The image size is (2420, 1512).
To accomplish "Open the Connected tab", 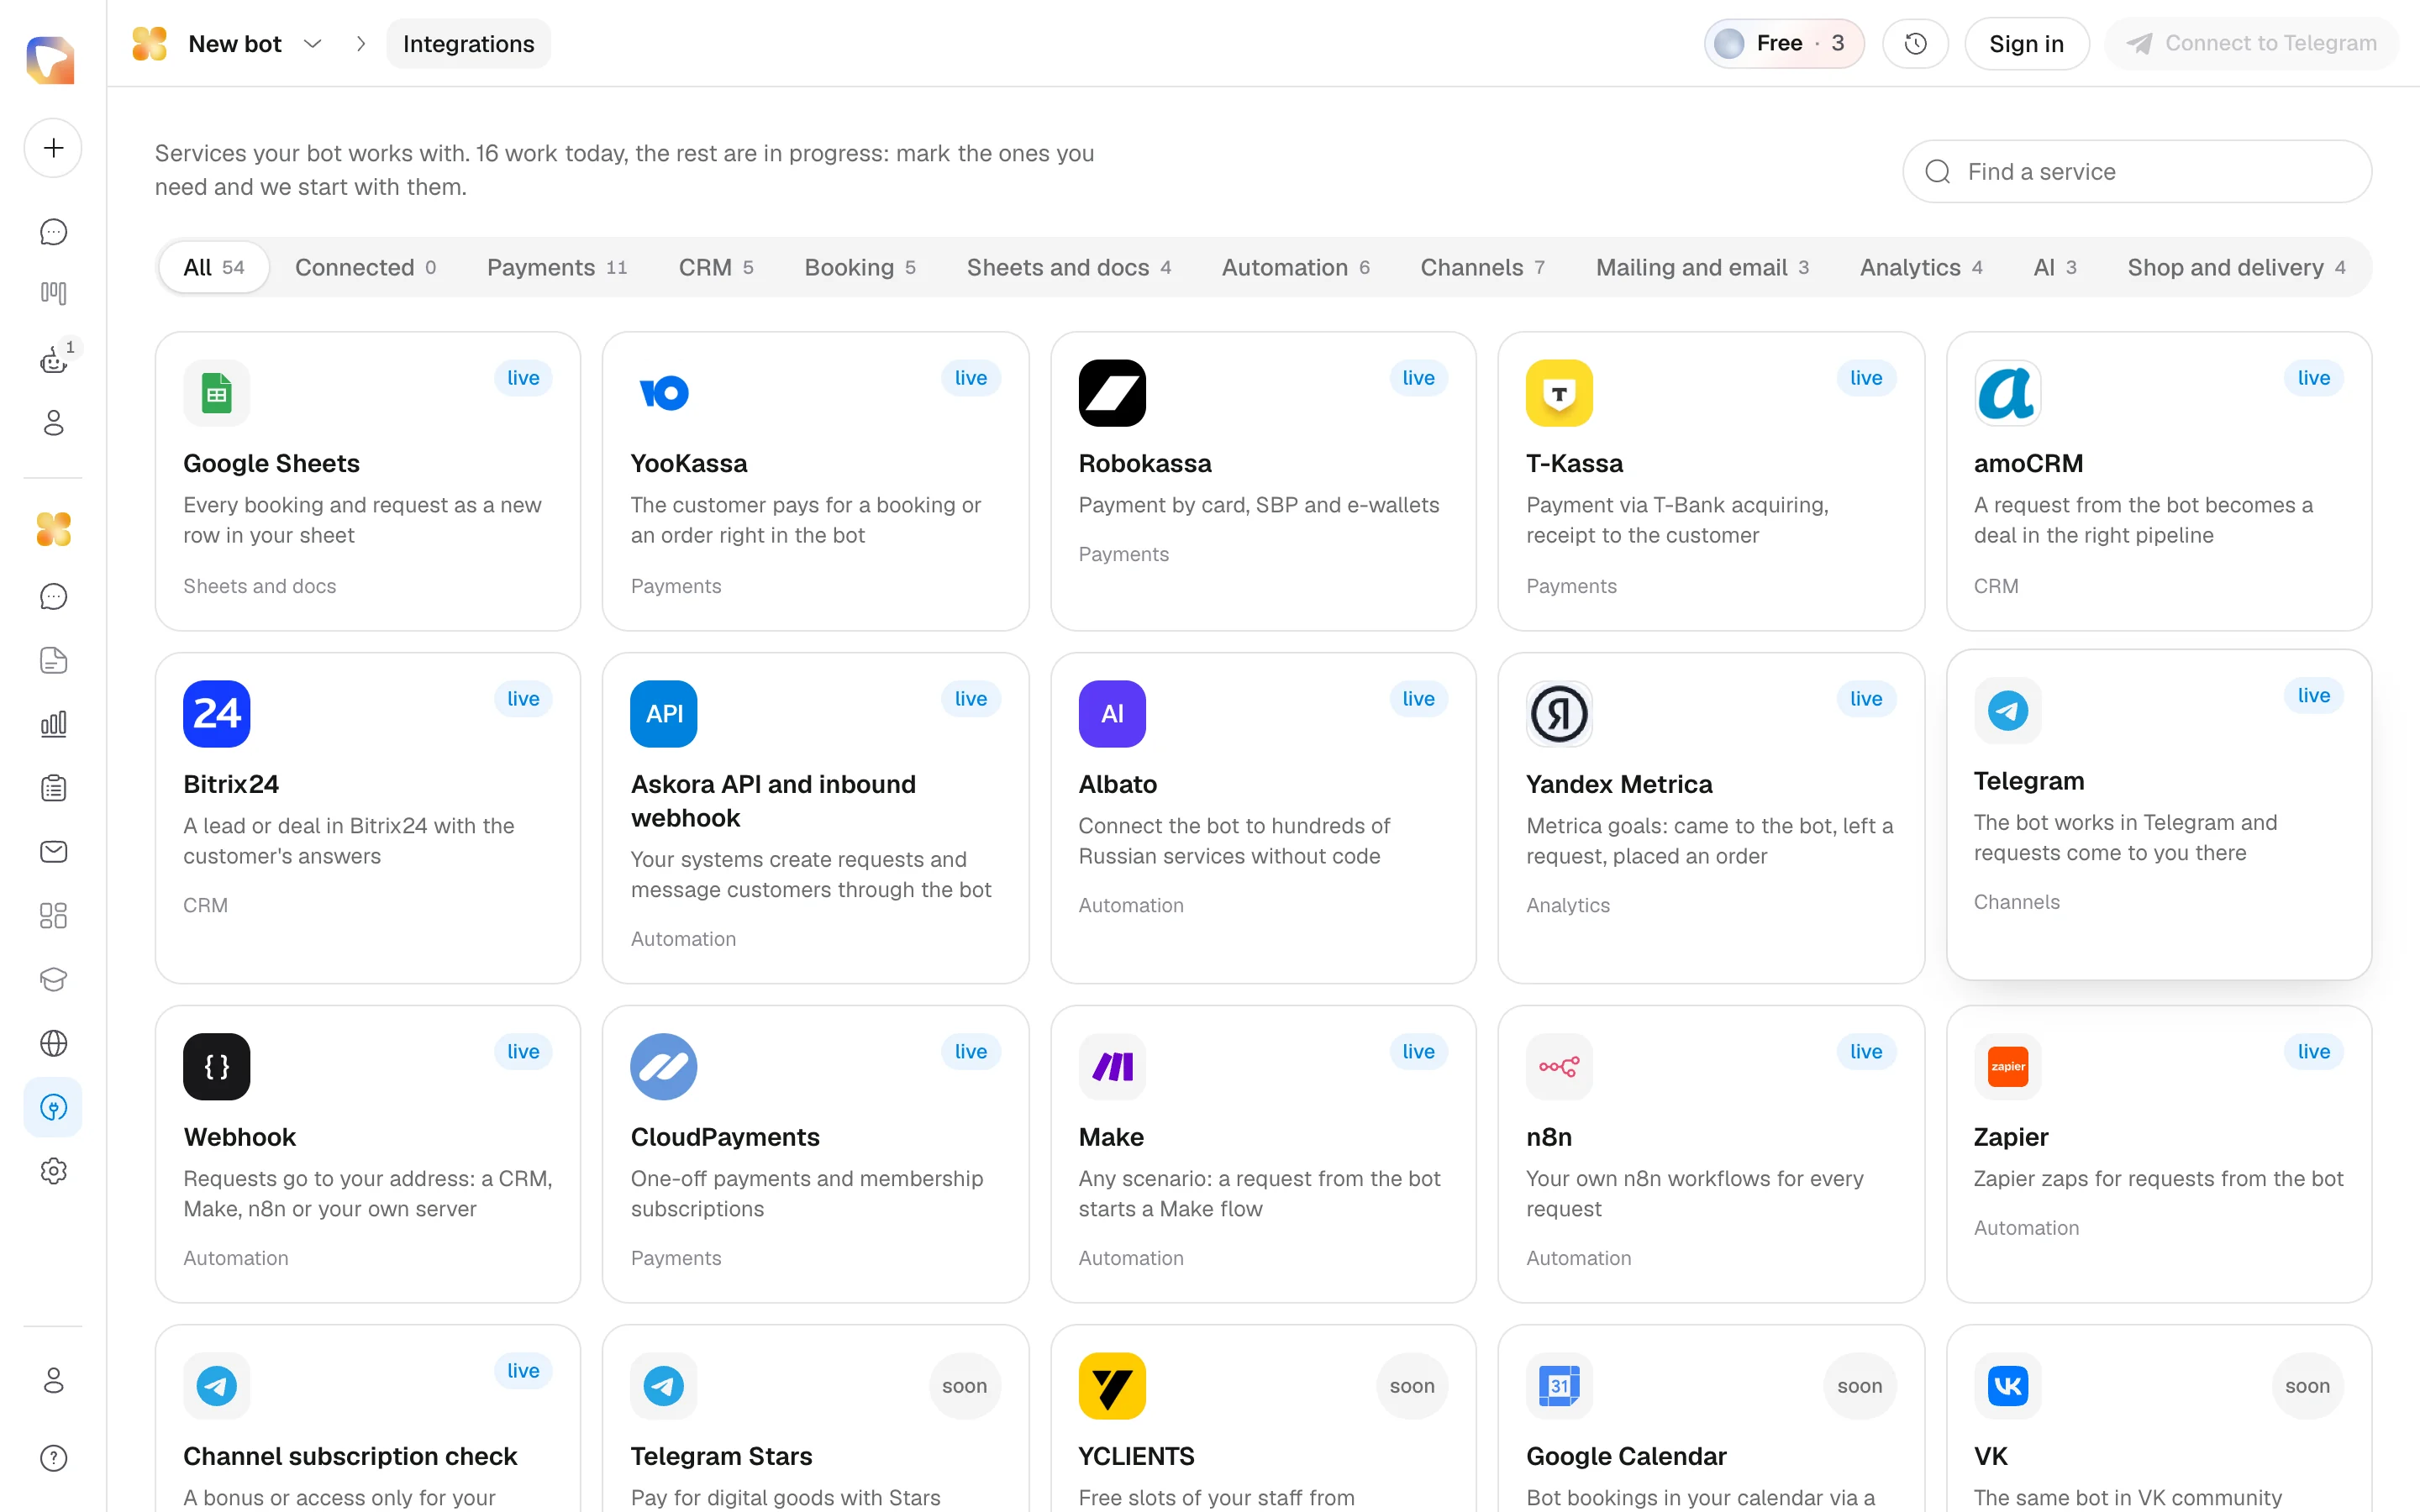I will tap(365, 267).
